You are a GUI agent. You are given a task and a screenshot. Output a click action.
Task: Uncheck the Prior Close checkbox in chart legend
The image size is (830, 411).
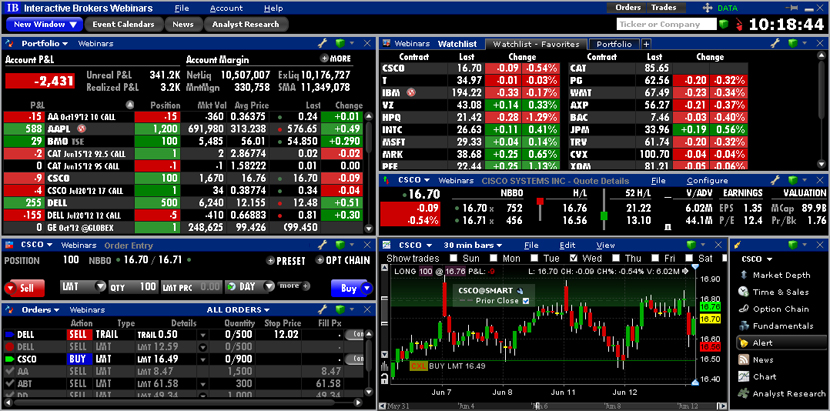(526, 301)
